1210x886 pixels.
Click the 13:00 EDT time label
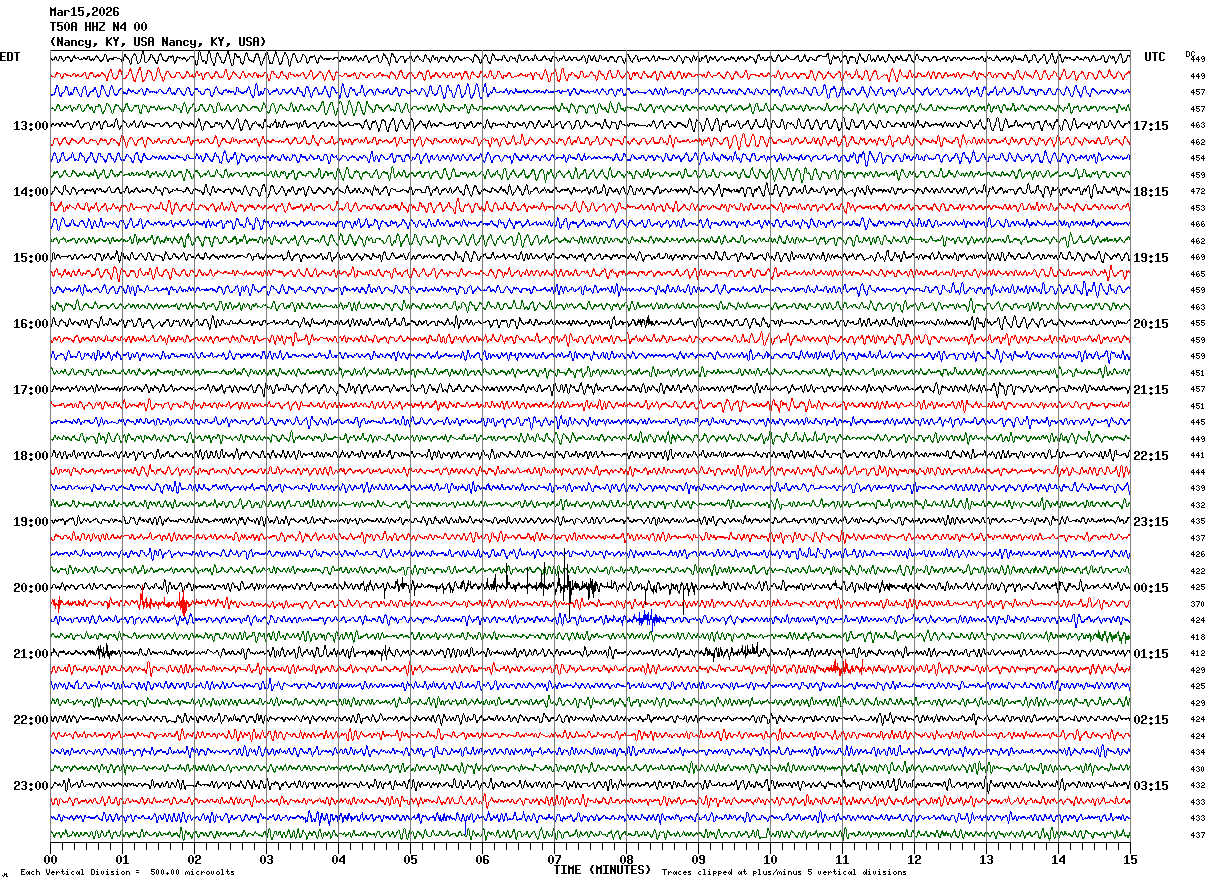pyautogui.click(x=30, y=126)
